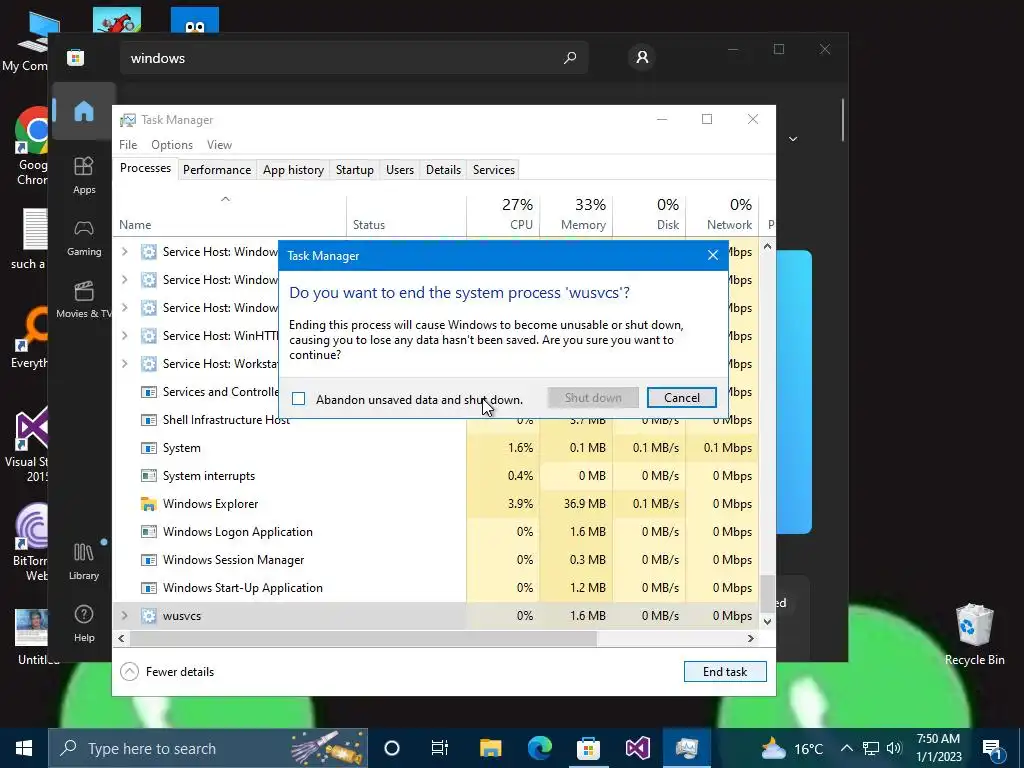
Task: Click the Windows Logon Application icon
Action: pos(149,532)
